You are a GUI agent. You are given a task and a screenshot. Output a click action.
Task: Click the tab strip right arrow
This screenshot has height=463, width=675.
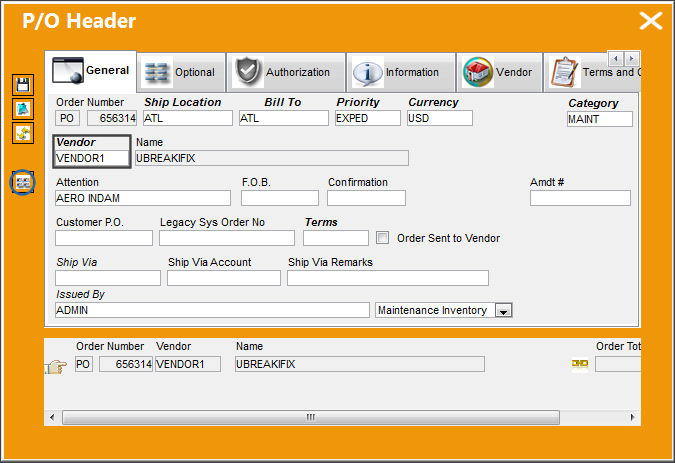click(x=632, y=58)
